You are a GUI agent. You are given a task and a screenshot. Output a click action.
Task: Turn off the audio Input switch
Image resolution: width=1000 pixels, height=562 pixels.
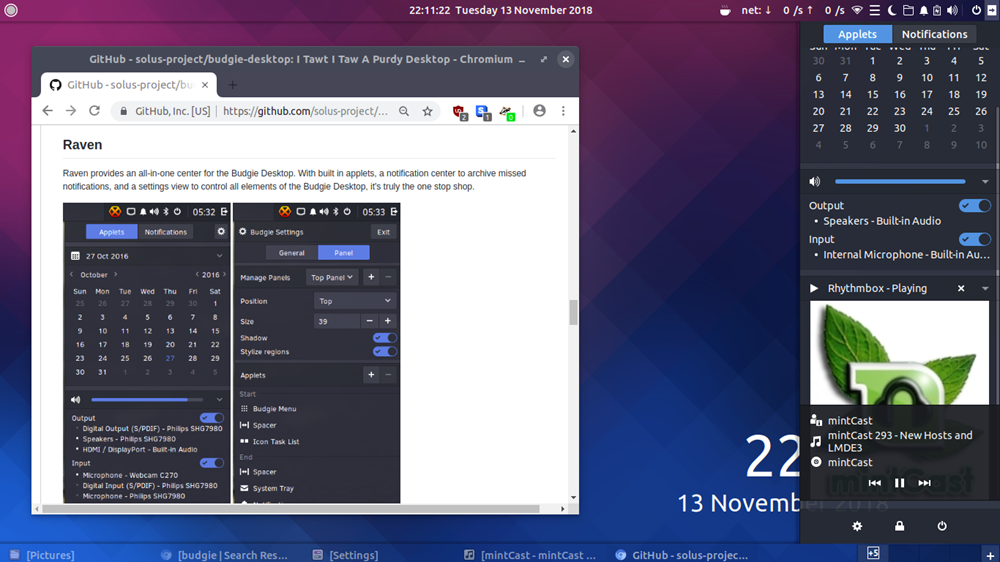(974, 240)
